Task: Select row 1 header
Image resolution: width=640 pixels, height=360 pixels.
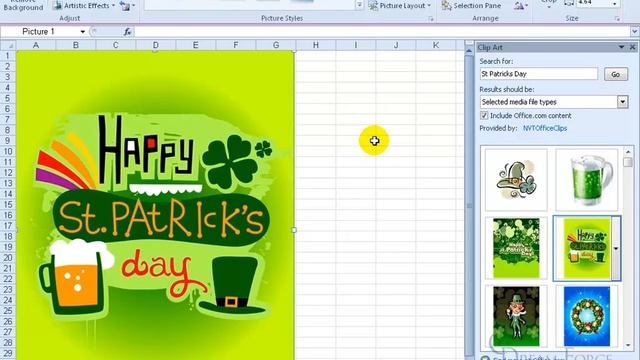Action: [7, 56]
